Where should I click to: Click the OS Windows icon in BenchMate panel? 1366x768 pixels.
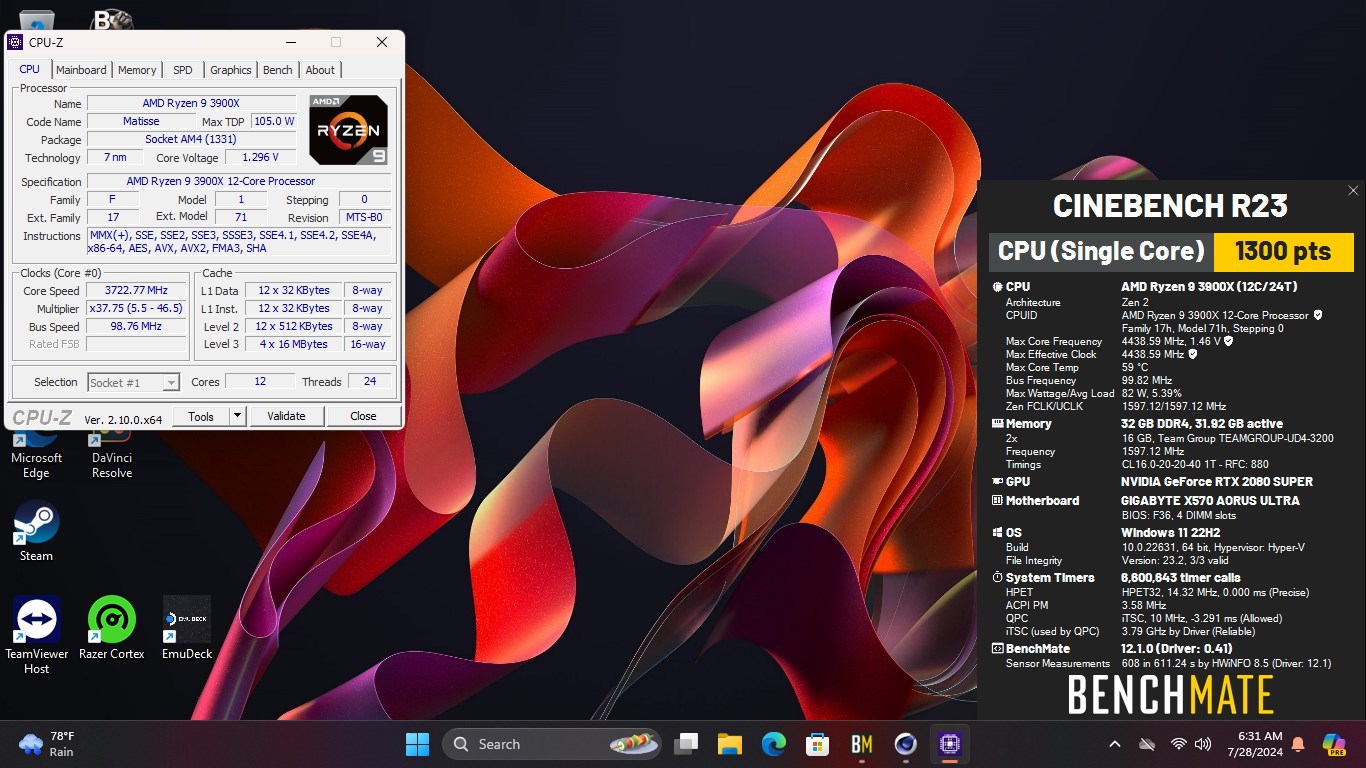[997, 533]
